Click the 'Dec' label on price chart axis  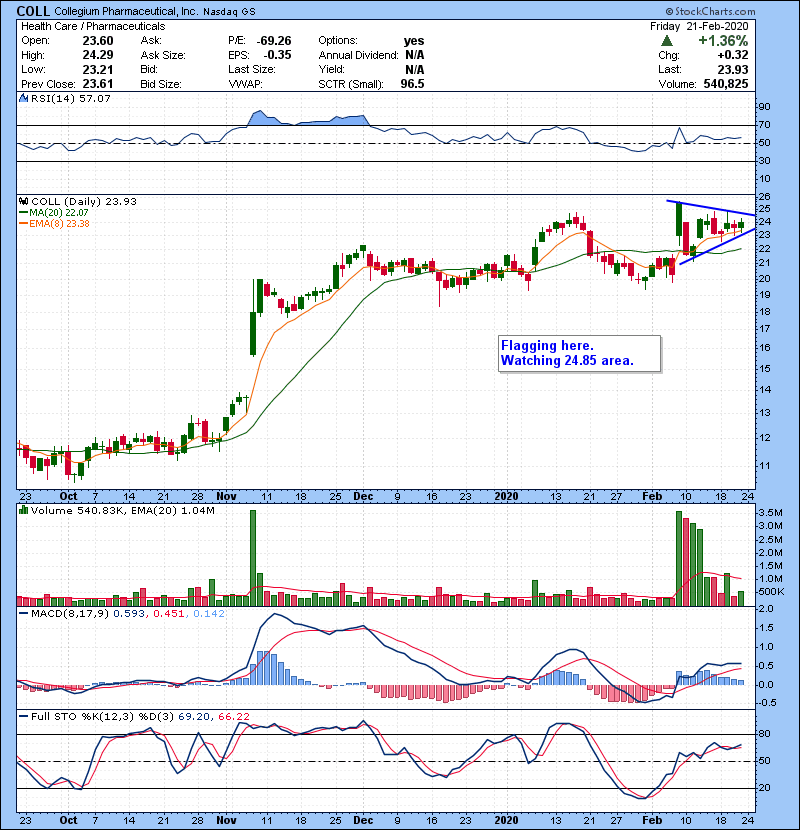tap(363, 497)
